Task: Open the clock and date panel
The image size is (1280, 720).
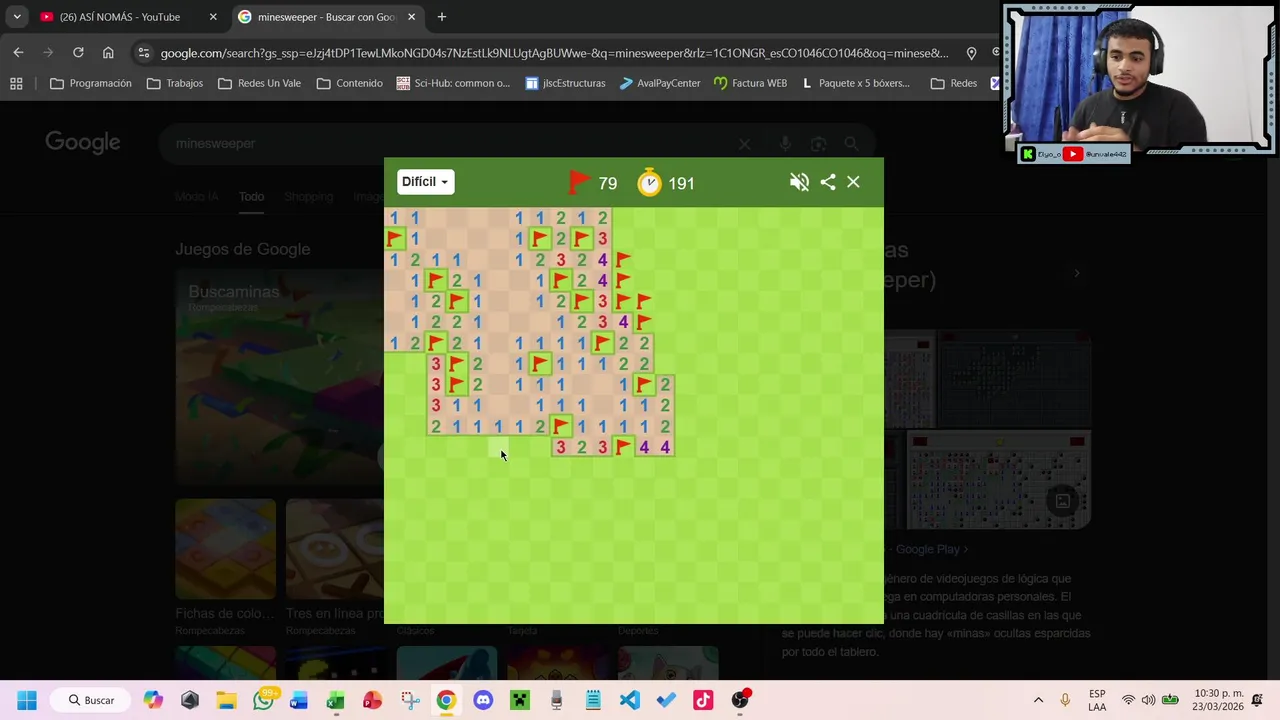Action: (x=1217, y=700)
